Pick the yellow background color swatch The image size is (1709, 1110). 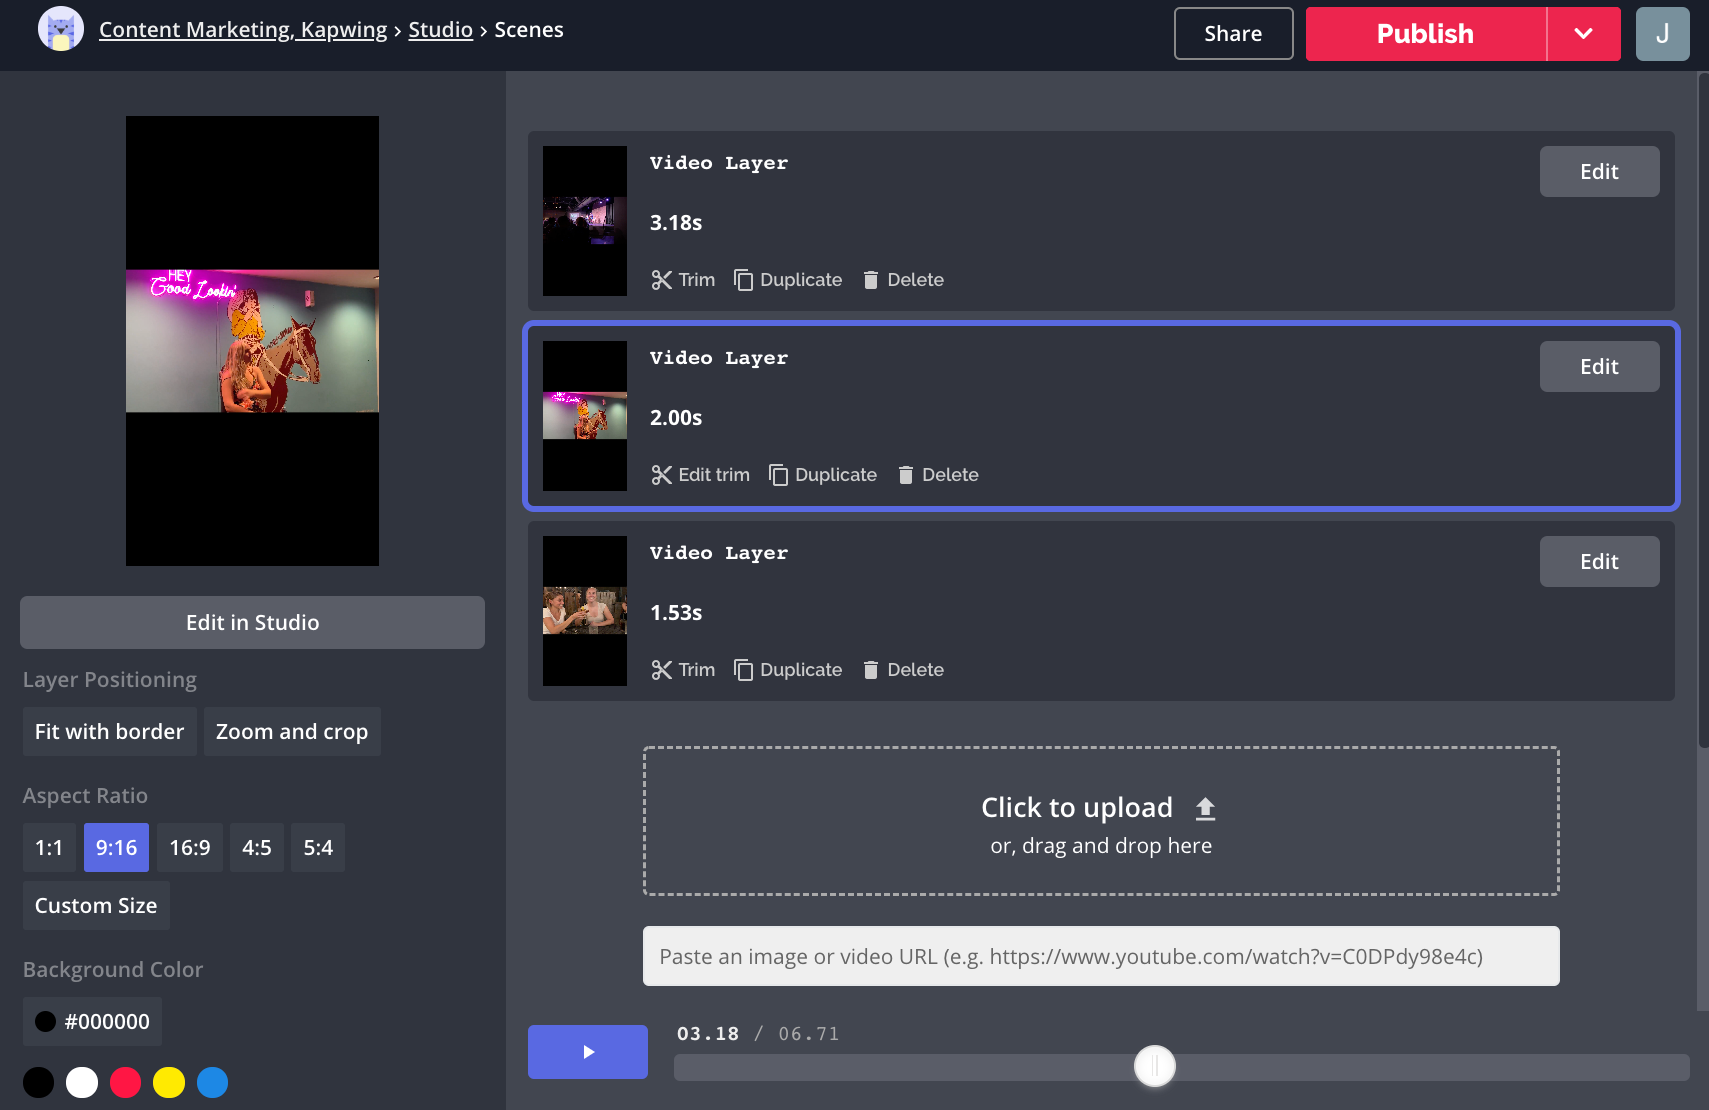(169, 1082)
